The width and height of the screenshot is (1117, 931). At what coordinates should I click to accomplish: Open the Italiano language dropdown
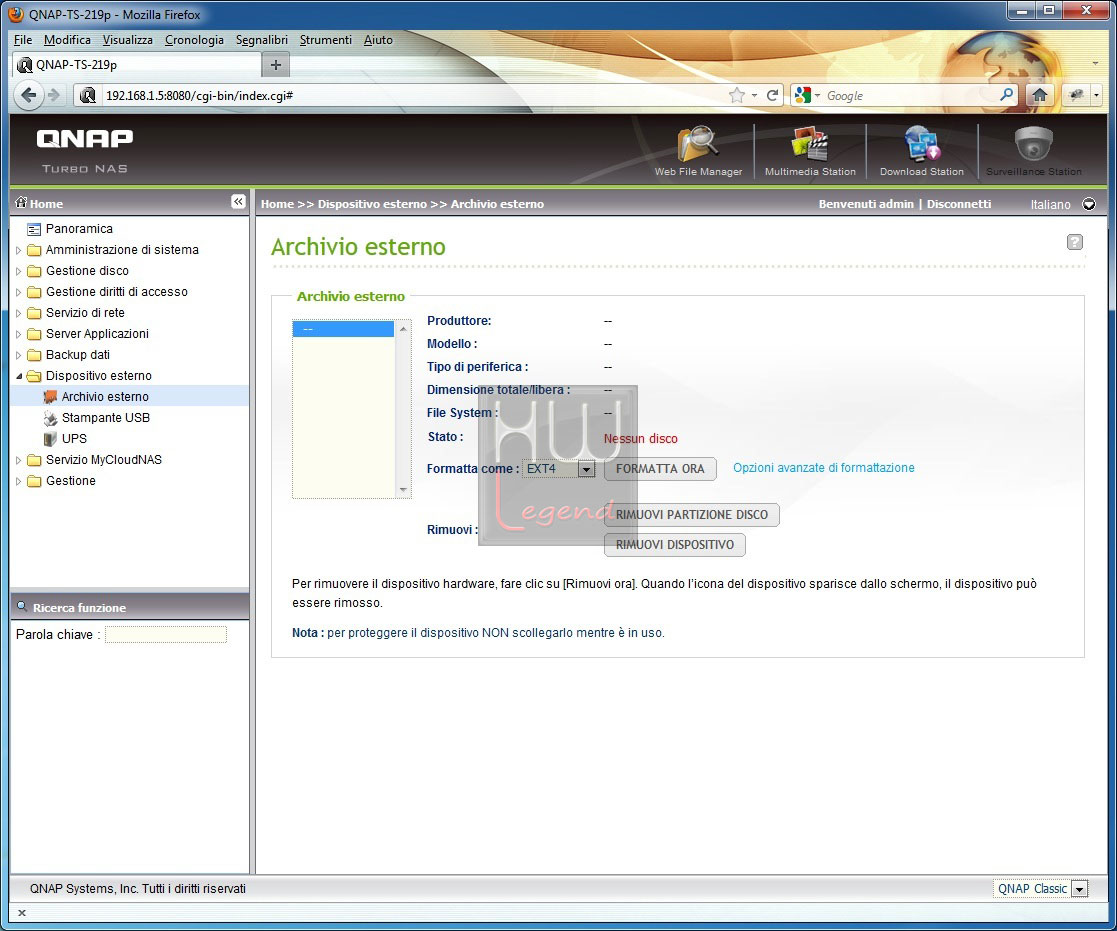(1089, 204)
